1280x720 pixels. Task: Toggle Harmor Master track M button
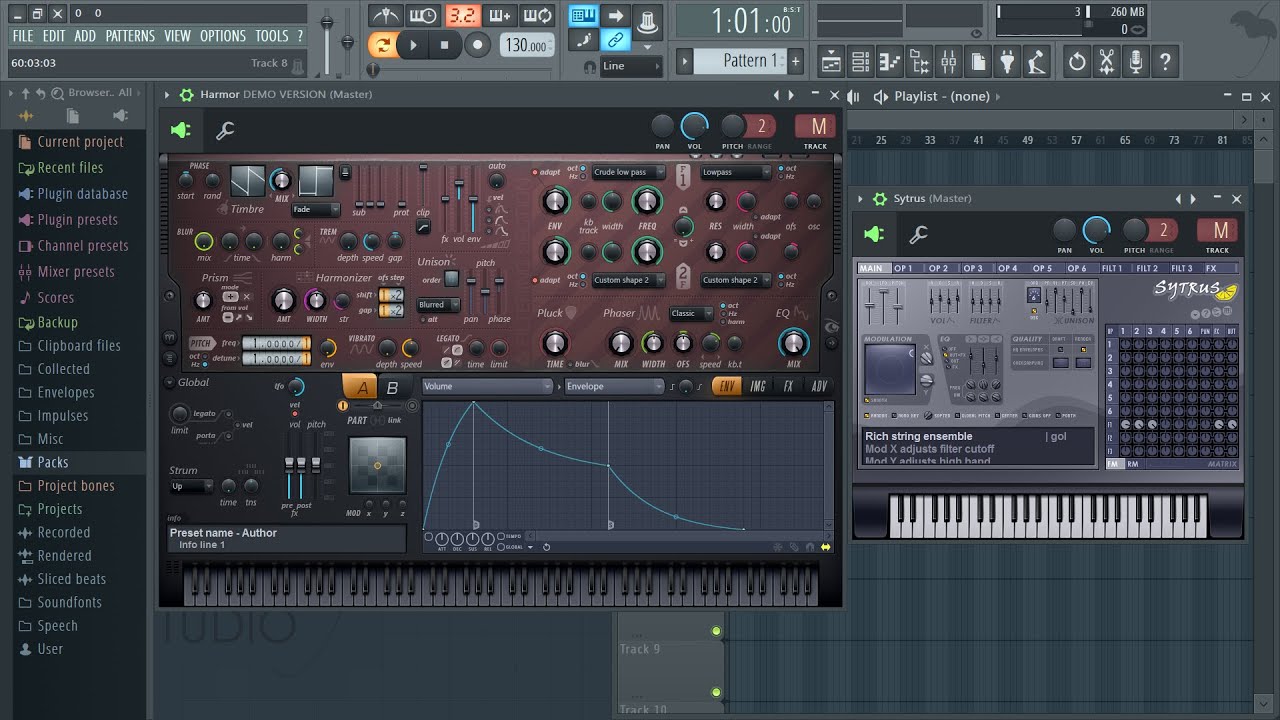pos(818,126)
